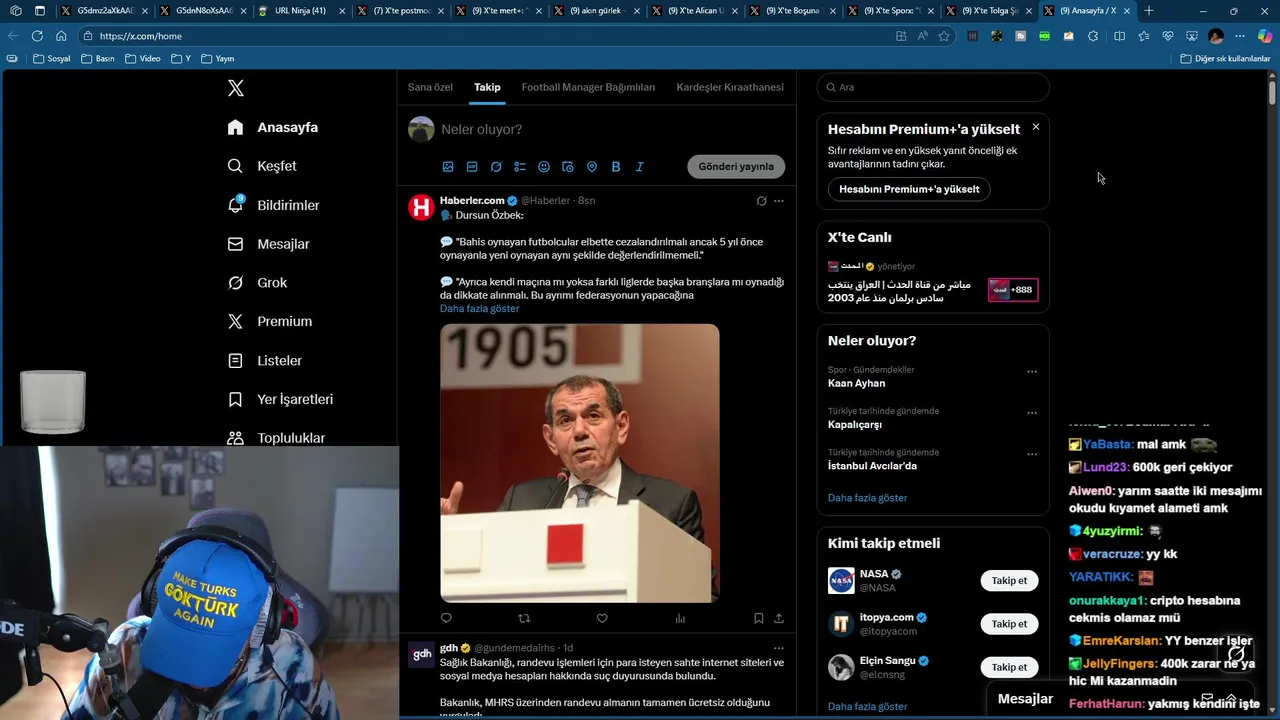Open more options for İstanbul Avcılar'da trend
Viewport: 1280px width, 720px height.
[1032, 454]
